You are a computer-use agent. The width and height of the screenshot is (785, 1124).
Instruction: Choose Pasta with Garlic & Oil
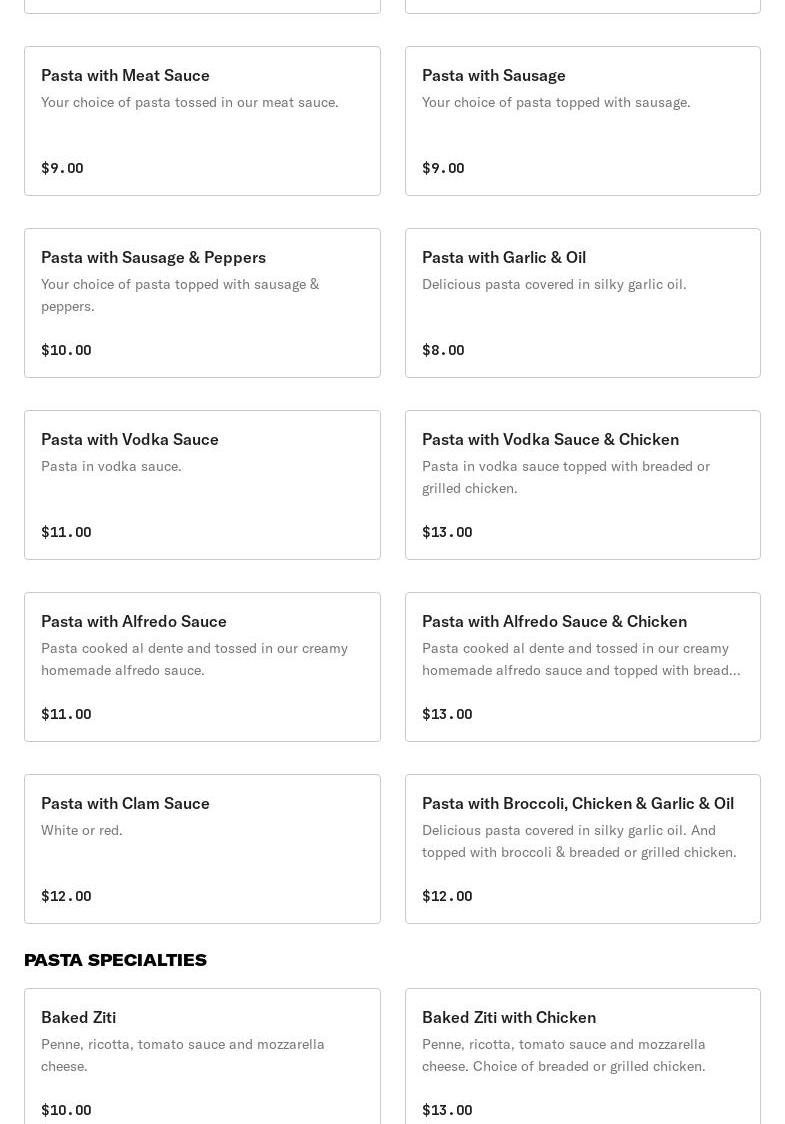582,303
